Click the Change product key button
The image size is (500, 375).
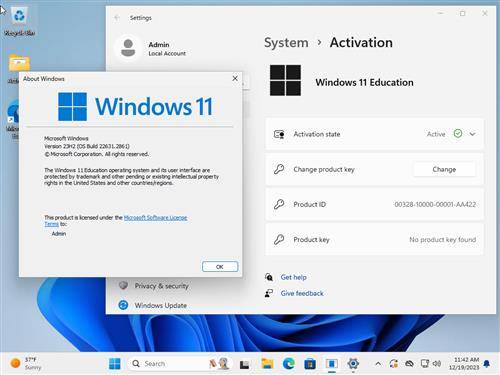click(444, 169)
